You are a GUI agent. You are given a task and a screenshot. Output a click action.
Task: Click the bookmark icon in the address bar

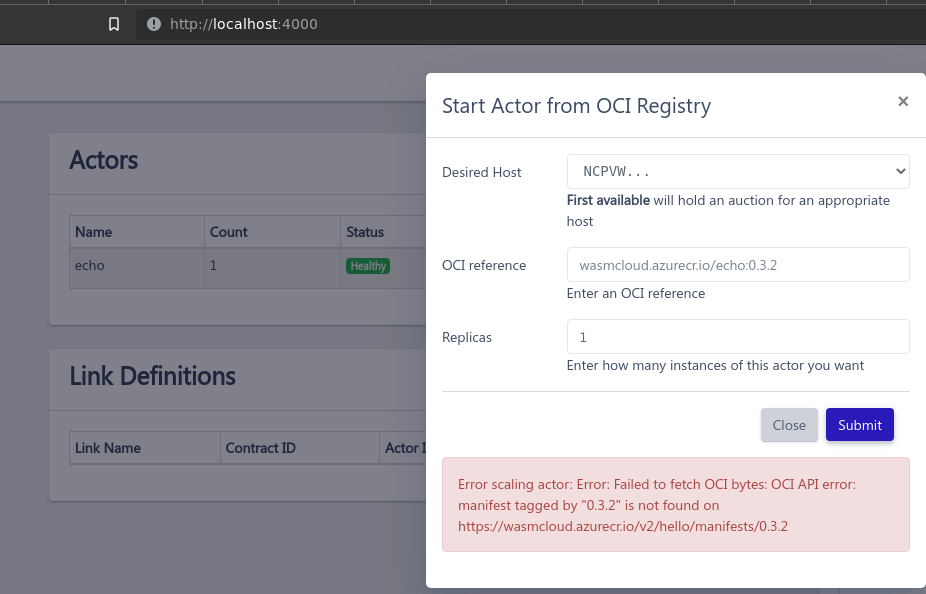[x=113, y=23]
